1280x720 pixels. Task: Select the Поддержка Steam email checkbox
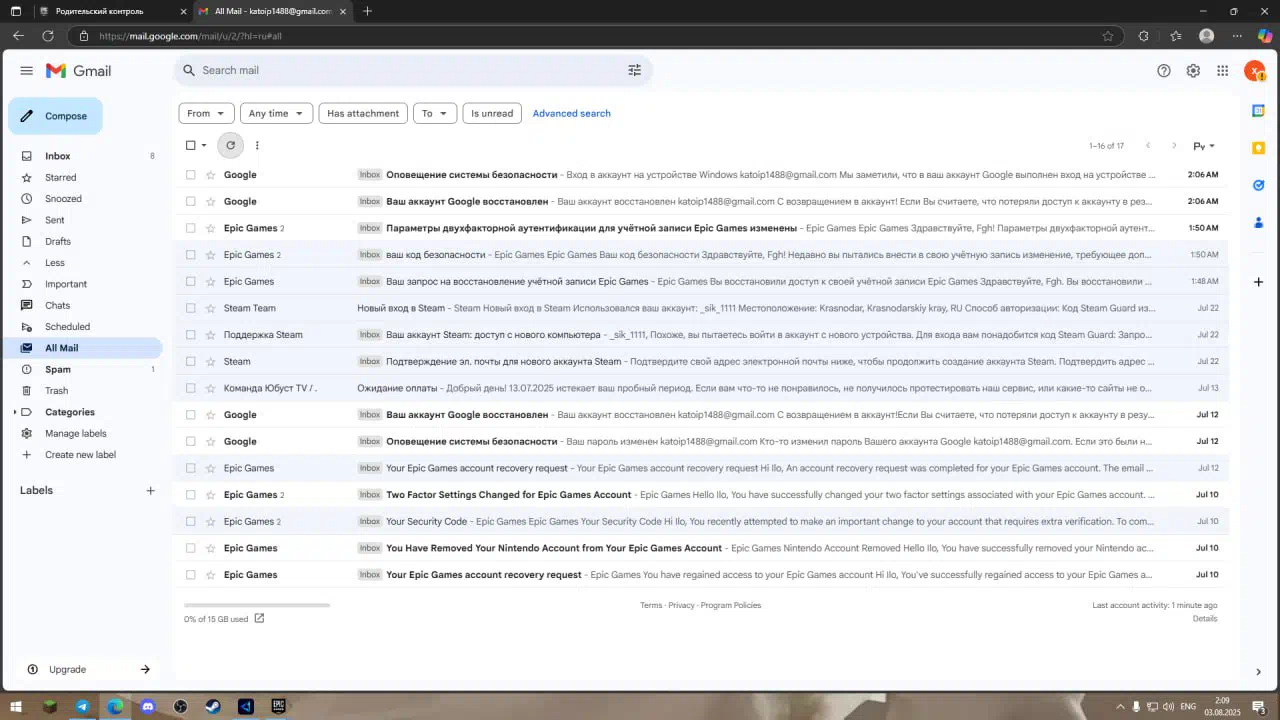point(191,335)
